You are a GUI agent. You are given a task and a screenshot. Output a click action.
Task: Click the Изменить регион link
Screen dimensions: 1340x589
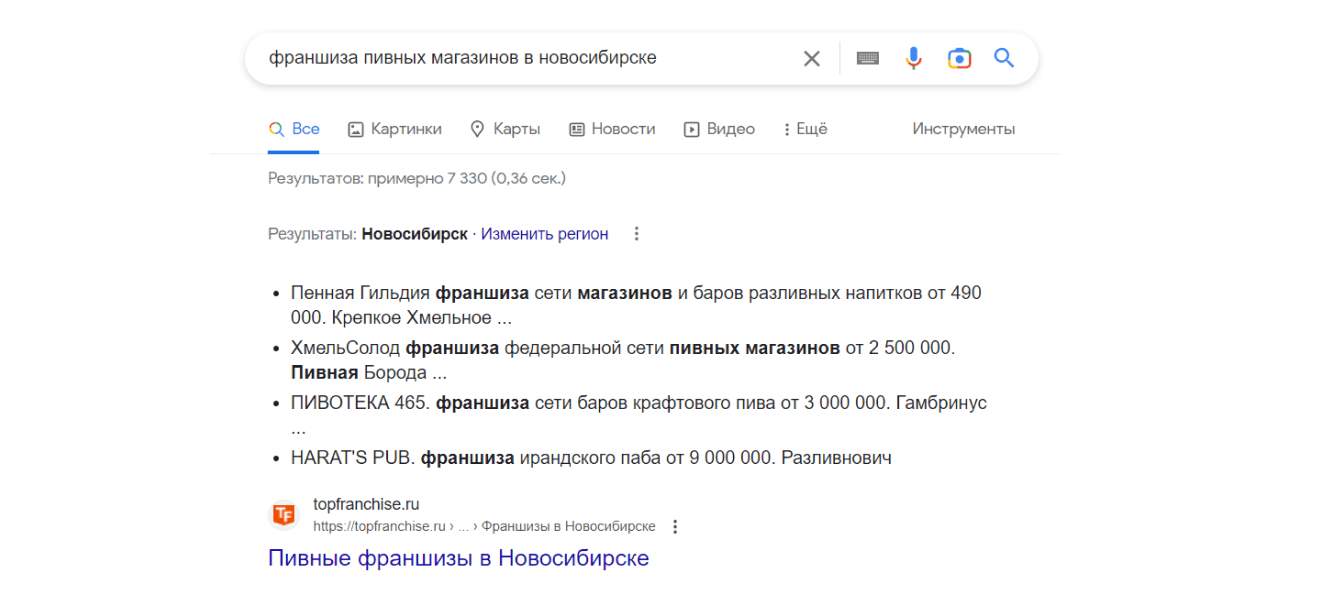(544, 234)
